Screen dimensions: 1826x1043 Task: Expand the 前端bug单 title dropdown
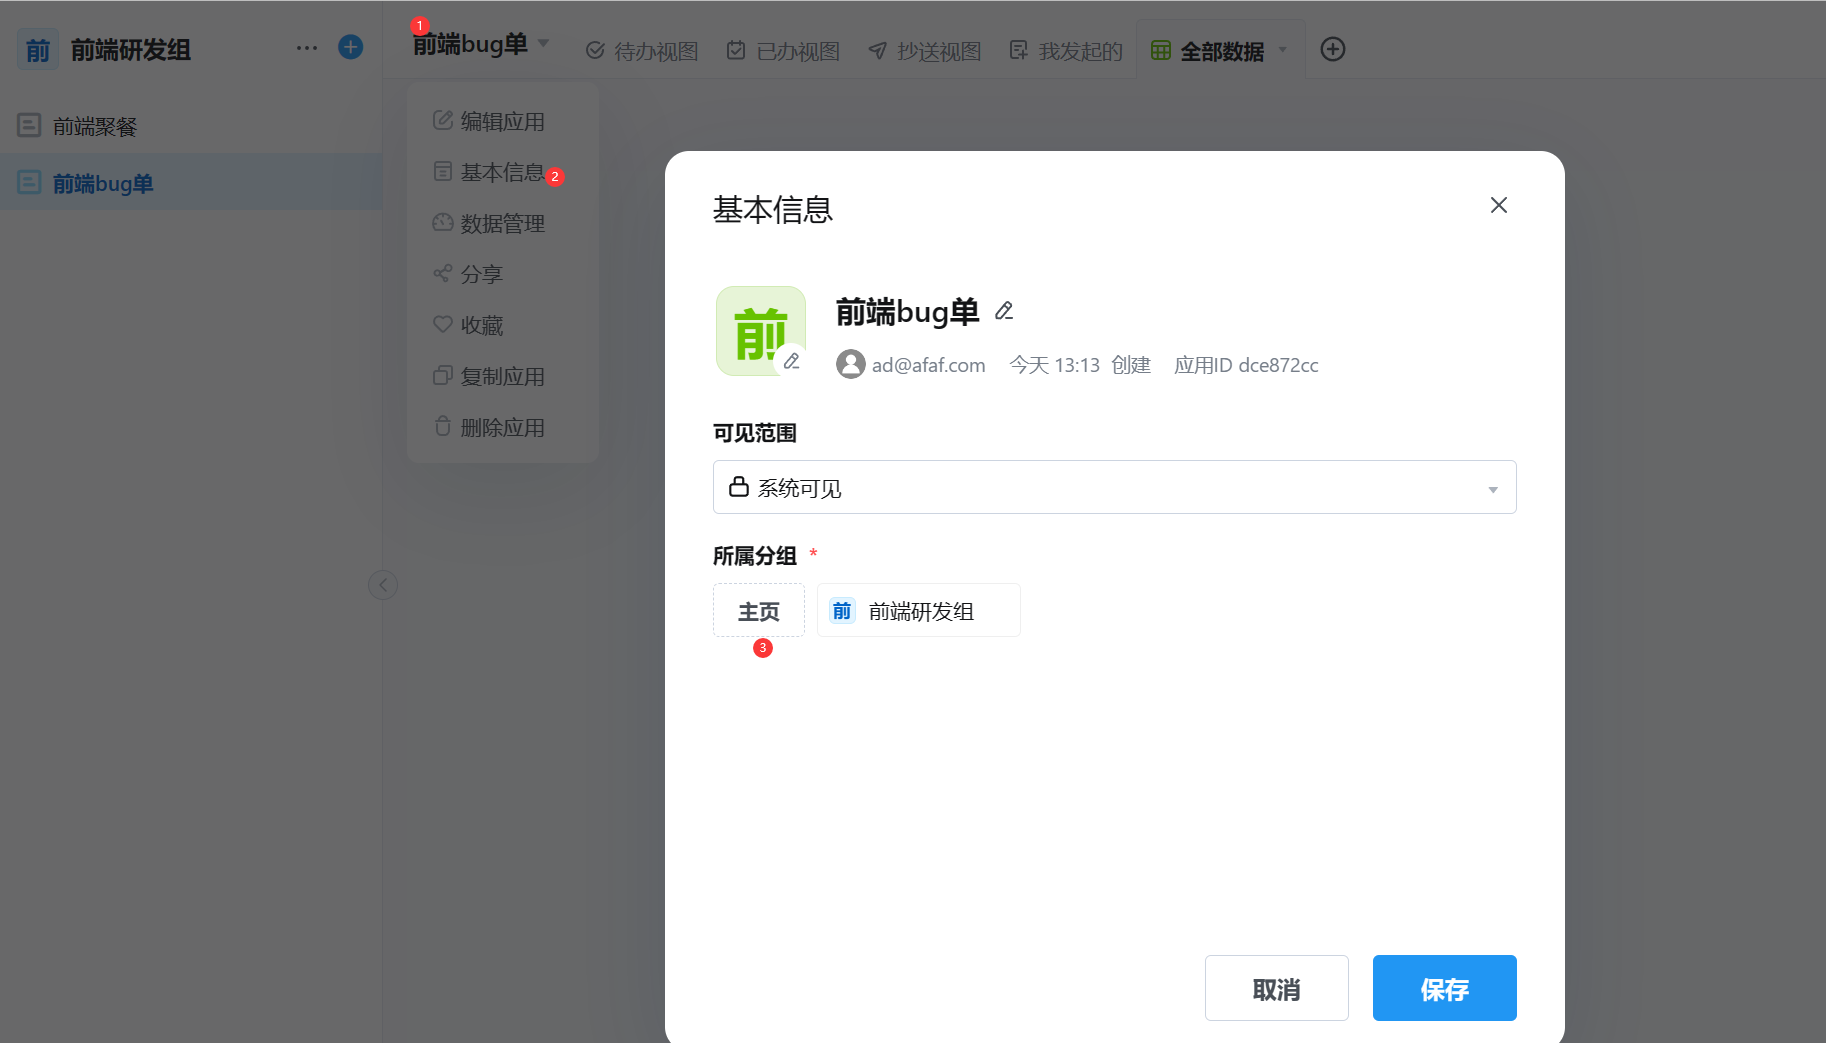coord(543,44)
